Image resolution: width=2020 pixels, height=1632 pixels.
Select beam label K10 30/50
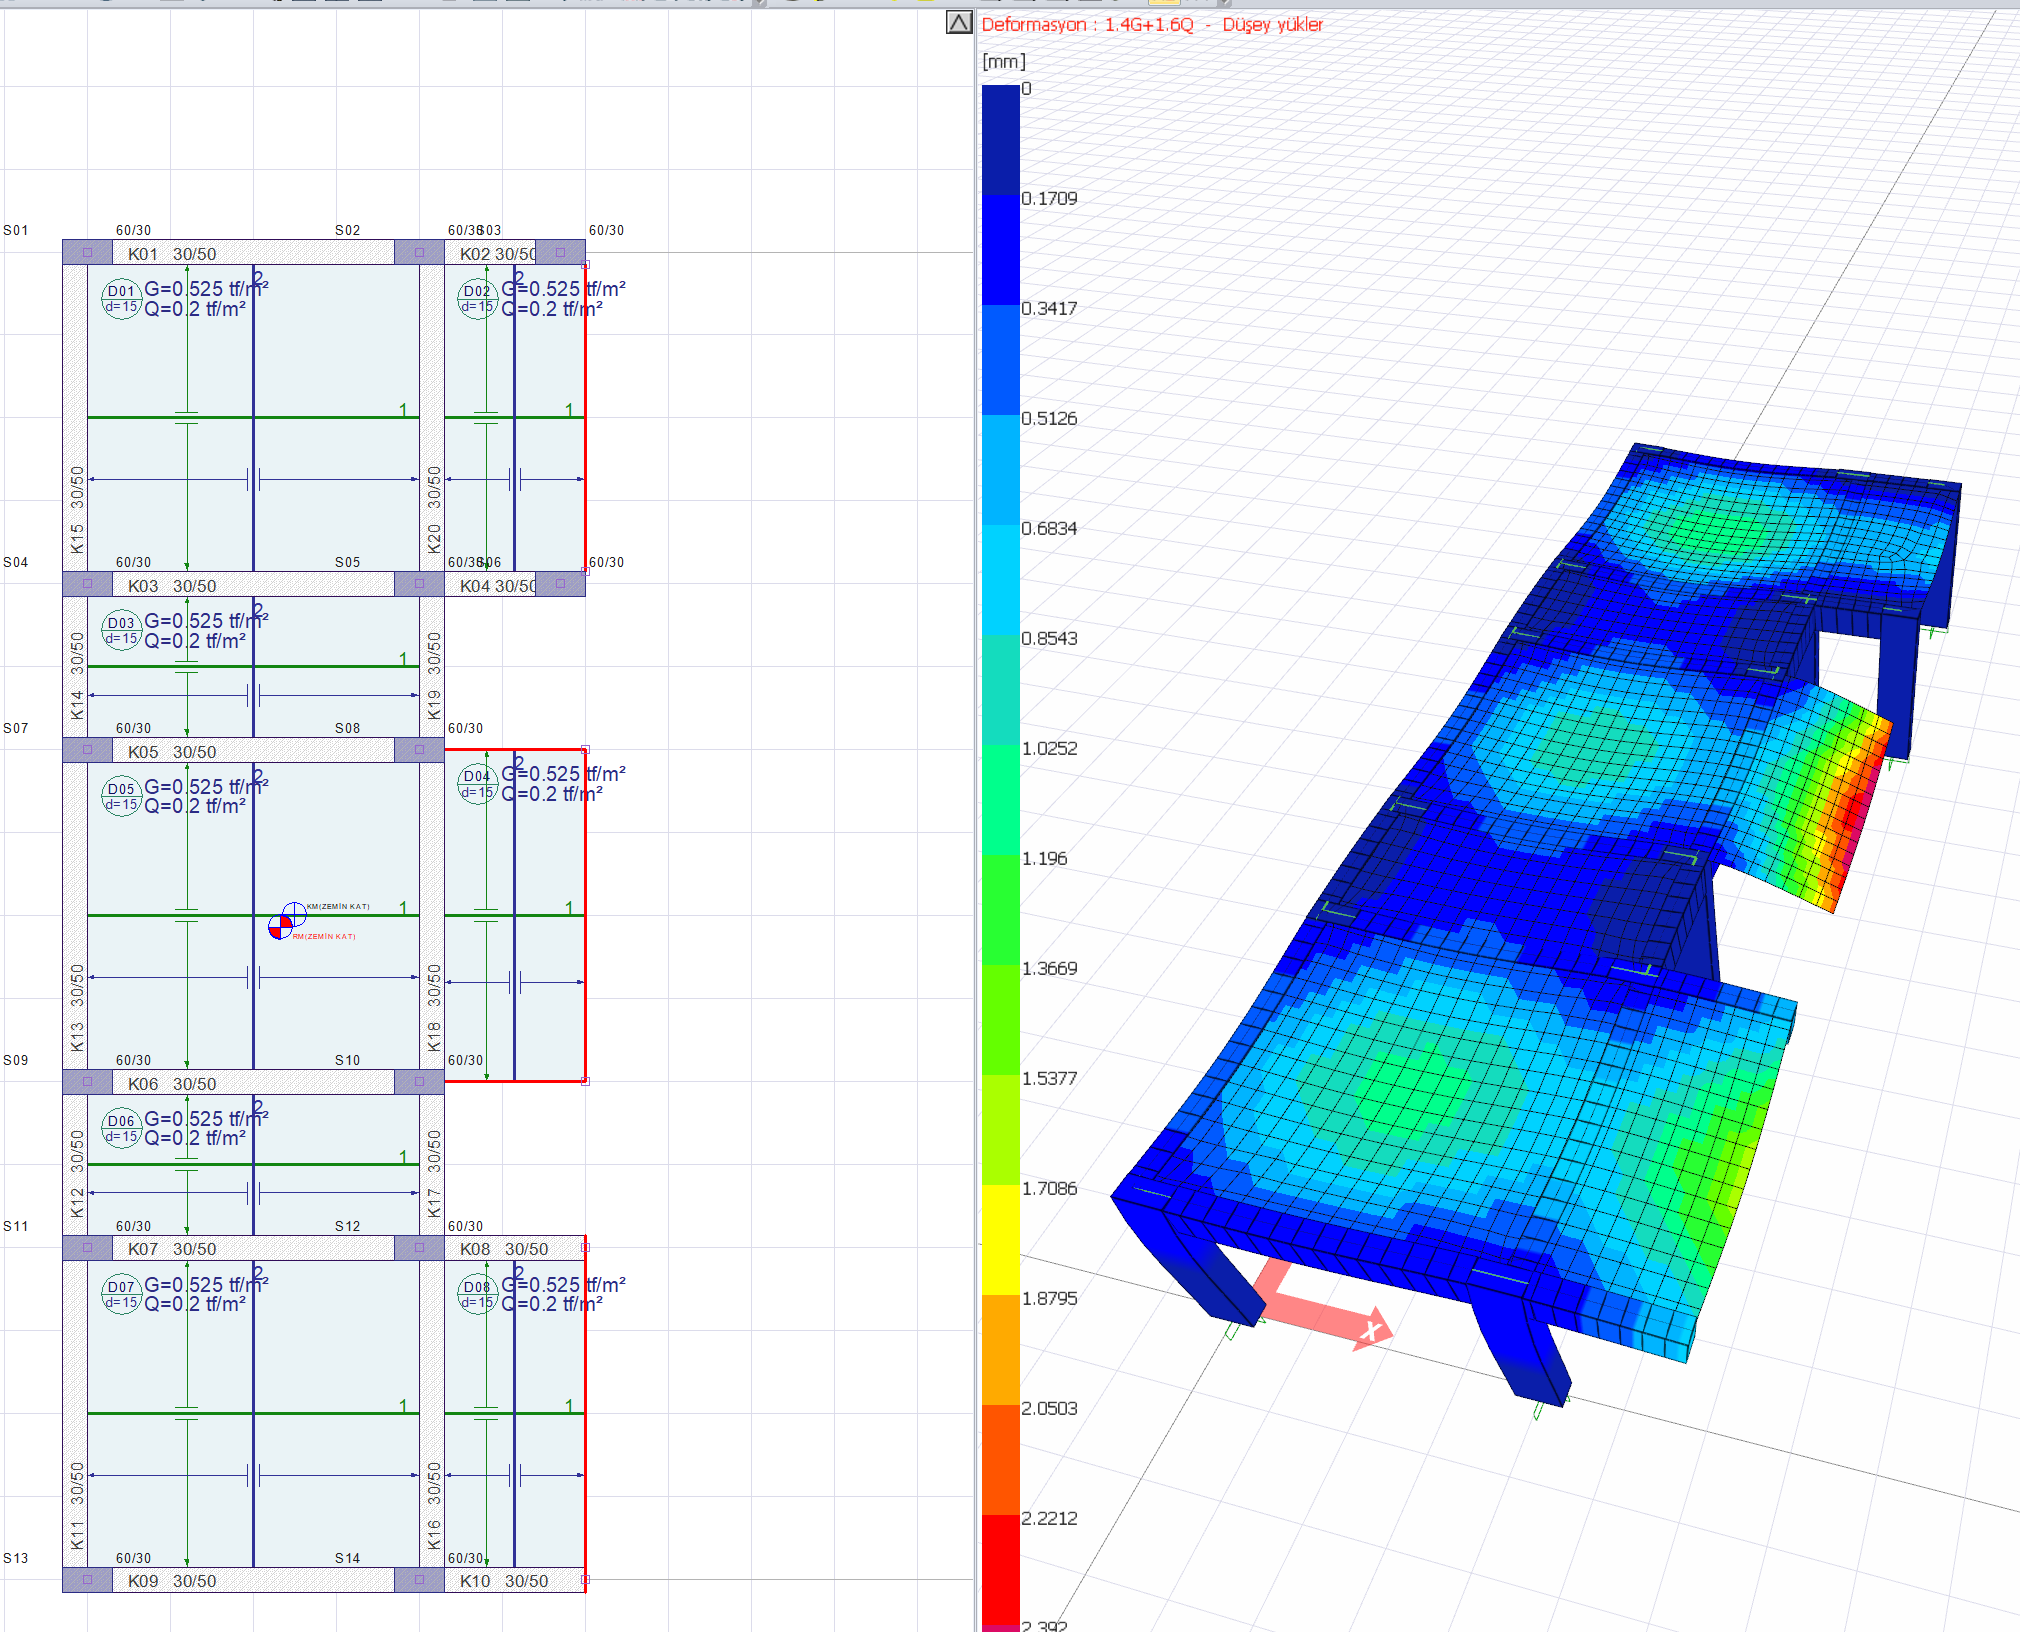[504, 1581]
